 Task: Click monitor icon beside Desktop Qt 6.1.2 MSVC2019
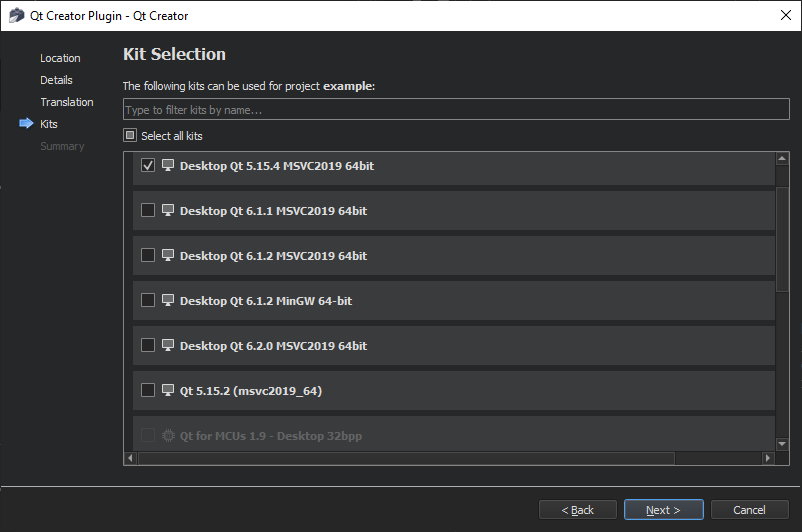168,256
